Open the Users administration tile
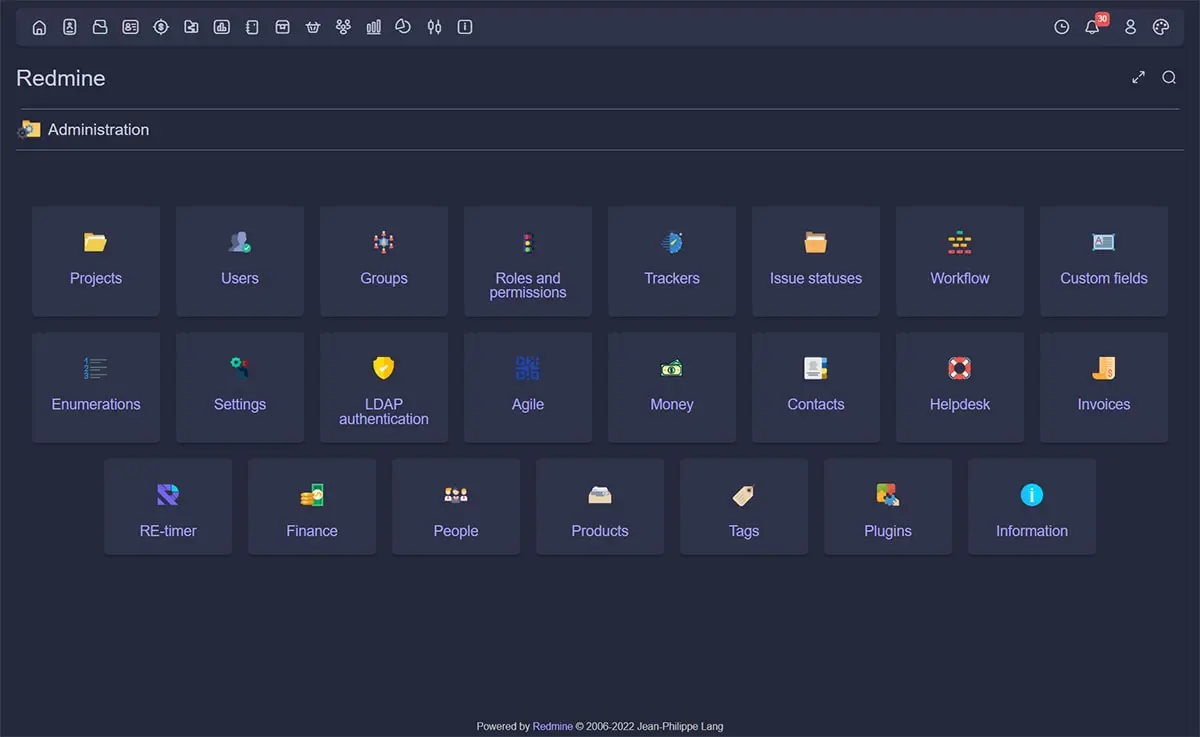Viewport: 1200px width, 737px height. 240,261
